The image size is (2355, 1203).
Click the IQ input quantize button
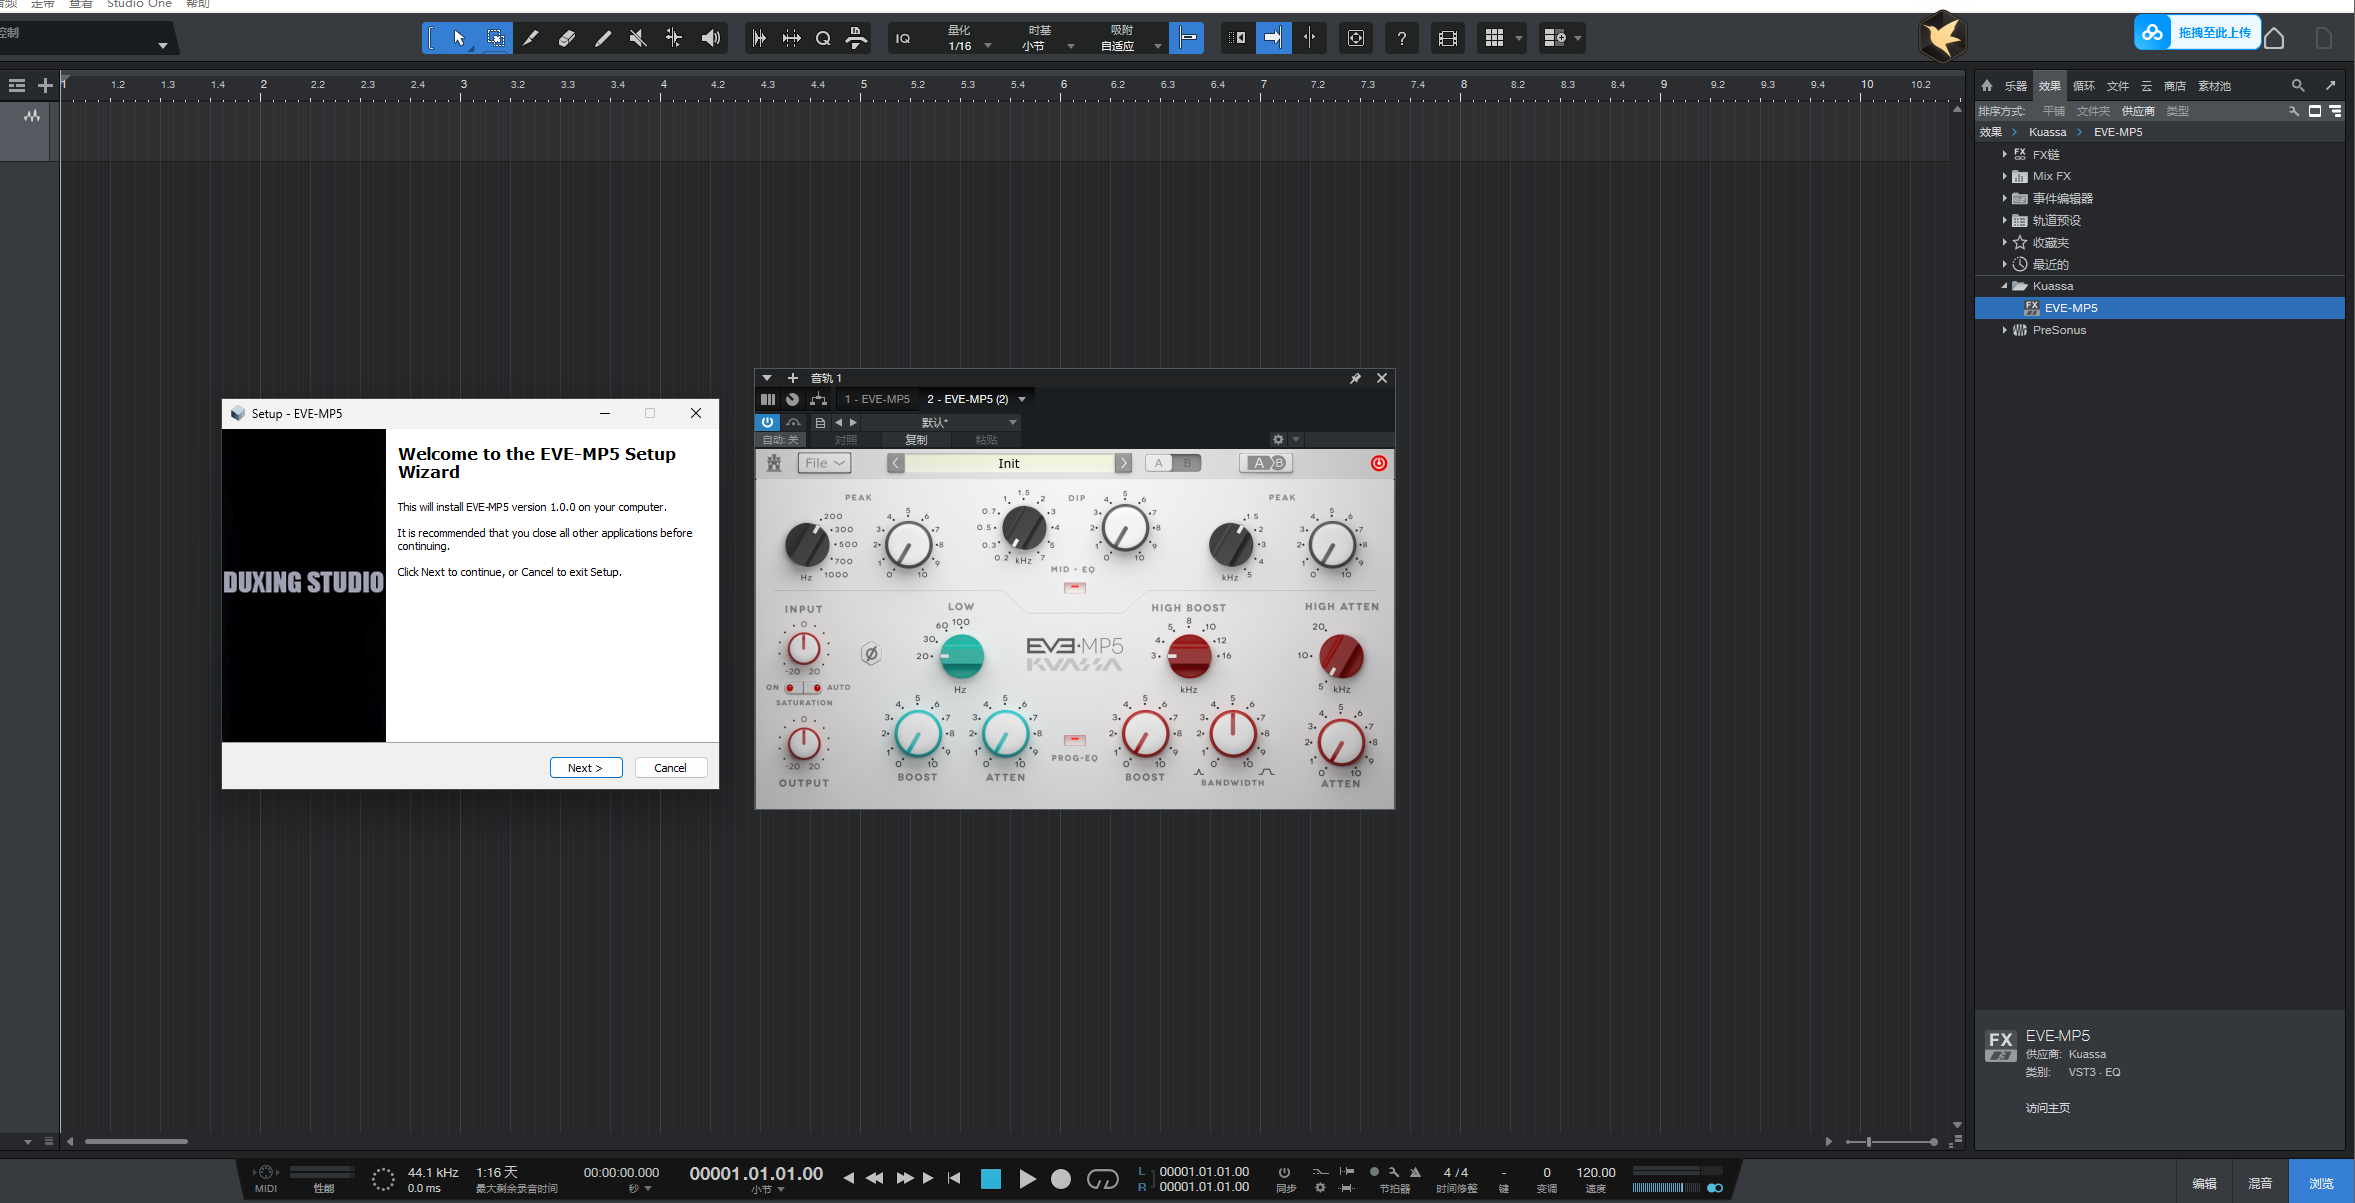coord(903,38)
